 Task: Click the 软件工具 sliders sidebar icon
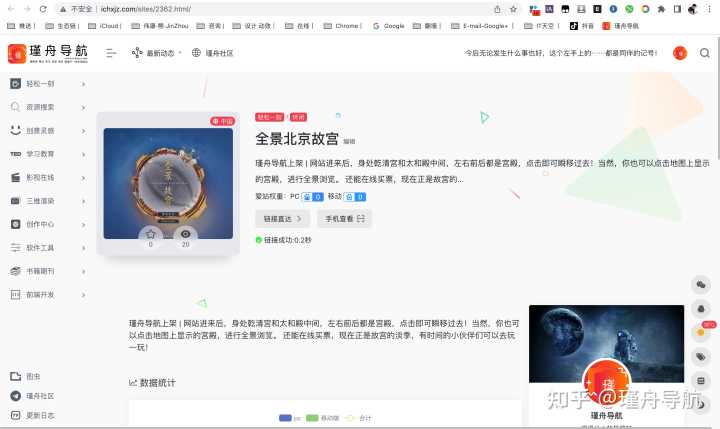(16, 248)
